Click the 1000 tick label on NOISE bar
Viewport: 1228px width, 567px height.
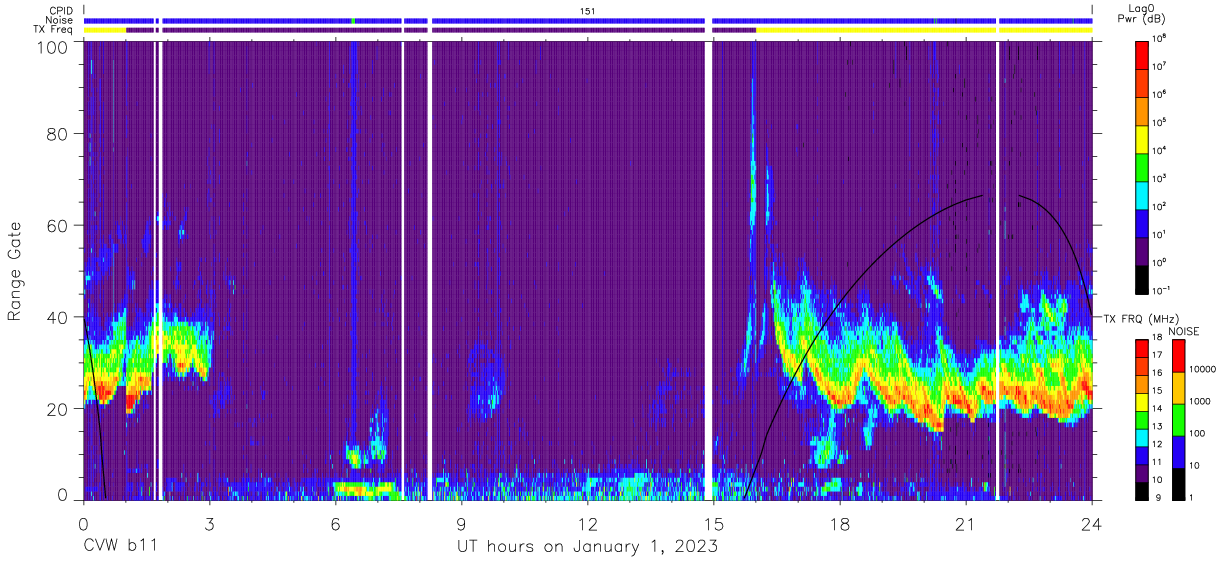[1201, 403]
